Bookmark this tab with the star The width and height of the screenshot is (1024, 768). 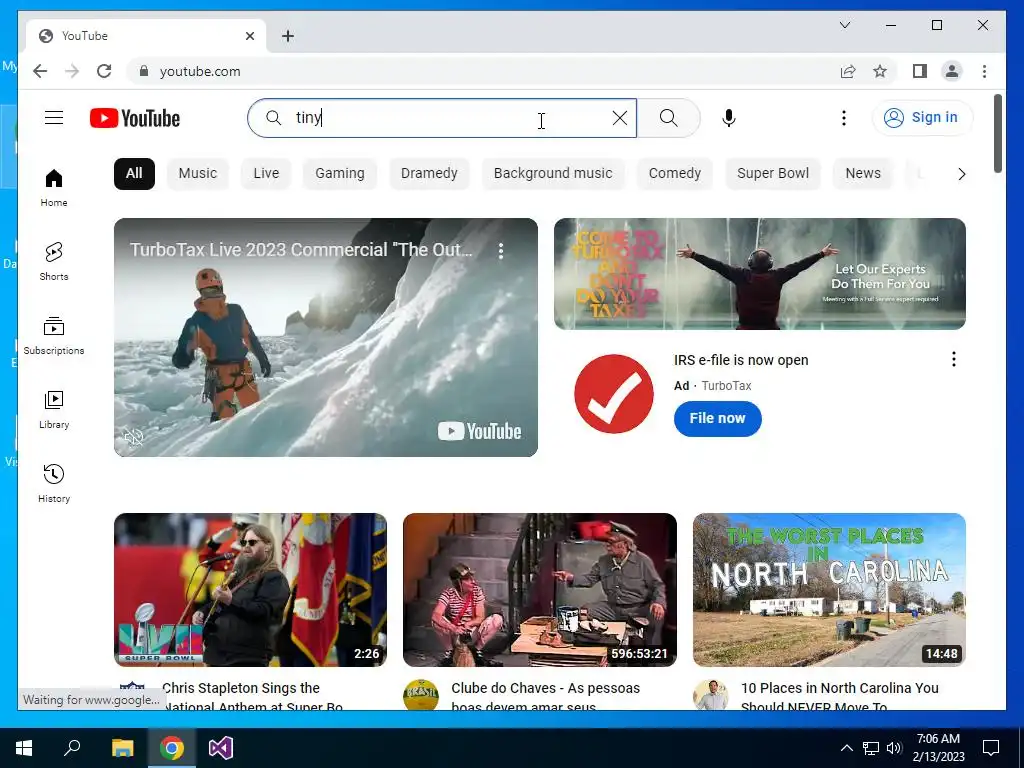tap(880, 71)
